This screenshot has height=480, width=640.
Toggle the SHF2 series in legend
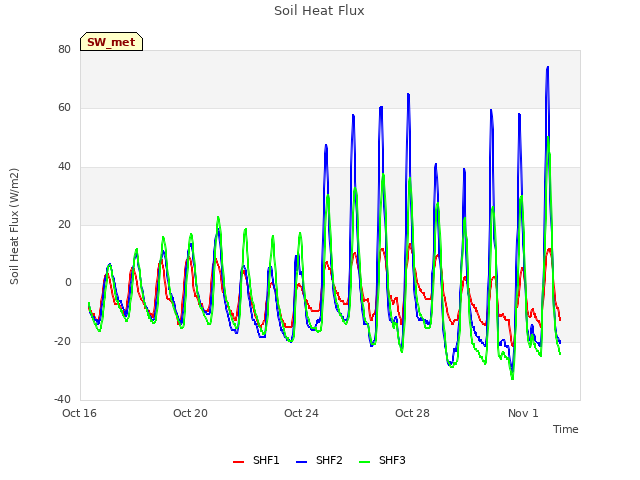[319, 460]
